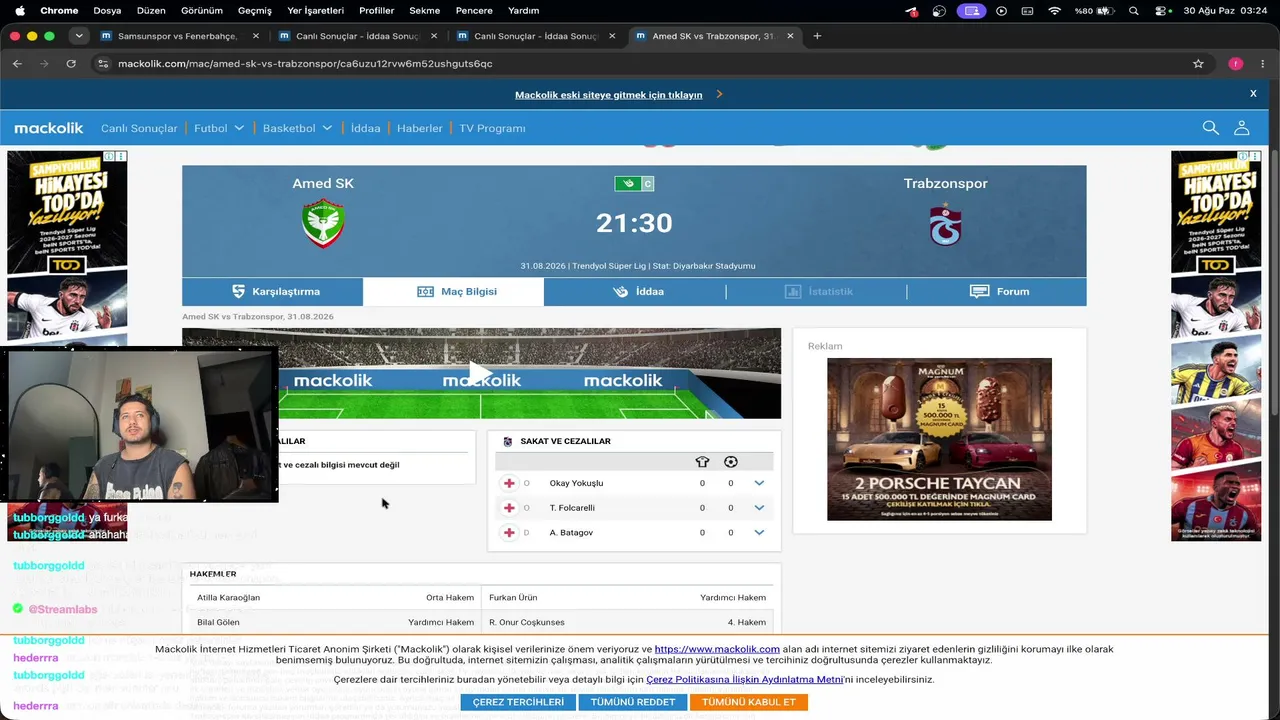This screenshot has width=1280, height=720.
Task: Click the football goals column icon
Action: click(x=731, y=462)
